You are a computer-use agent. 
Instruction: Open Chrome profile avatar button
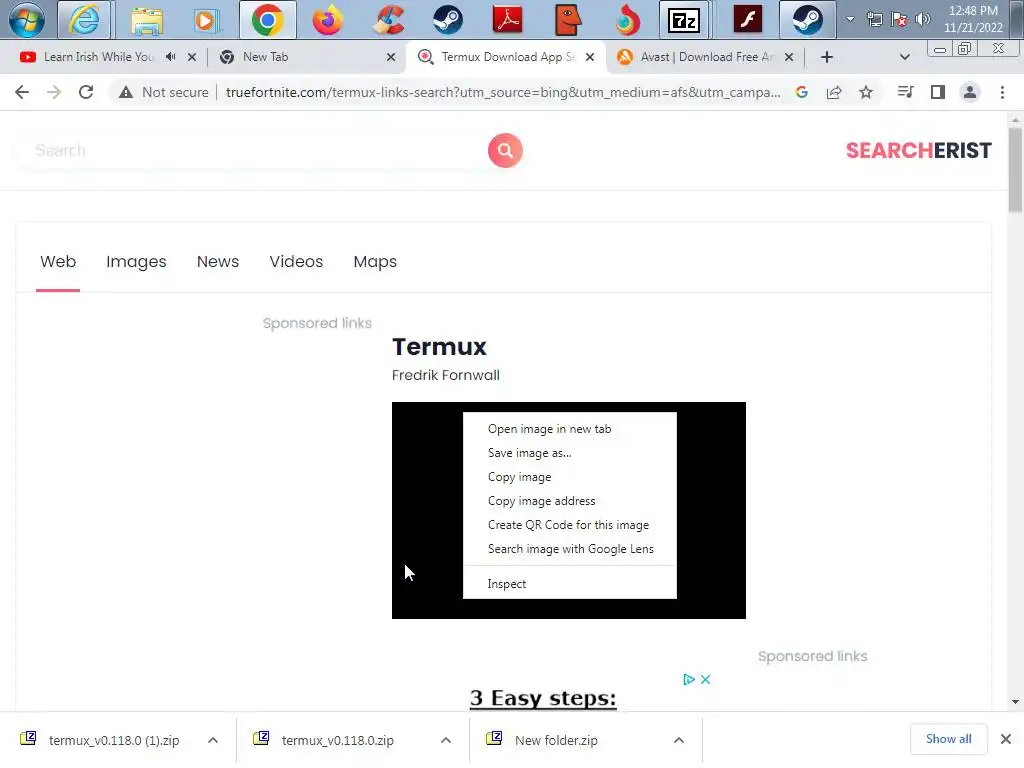[x=970, y=92]
